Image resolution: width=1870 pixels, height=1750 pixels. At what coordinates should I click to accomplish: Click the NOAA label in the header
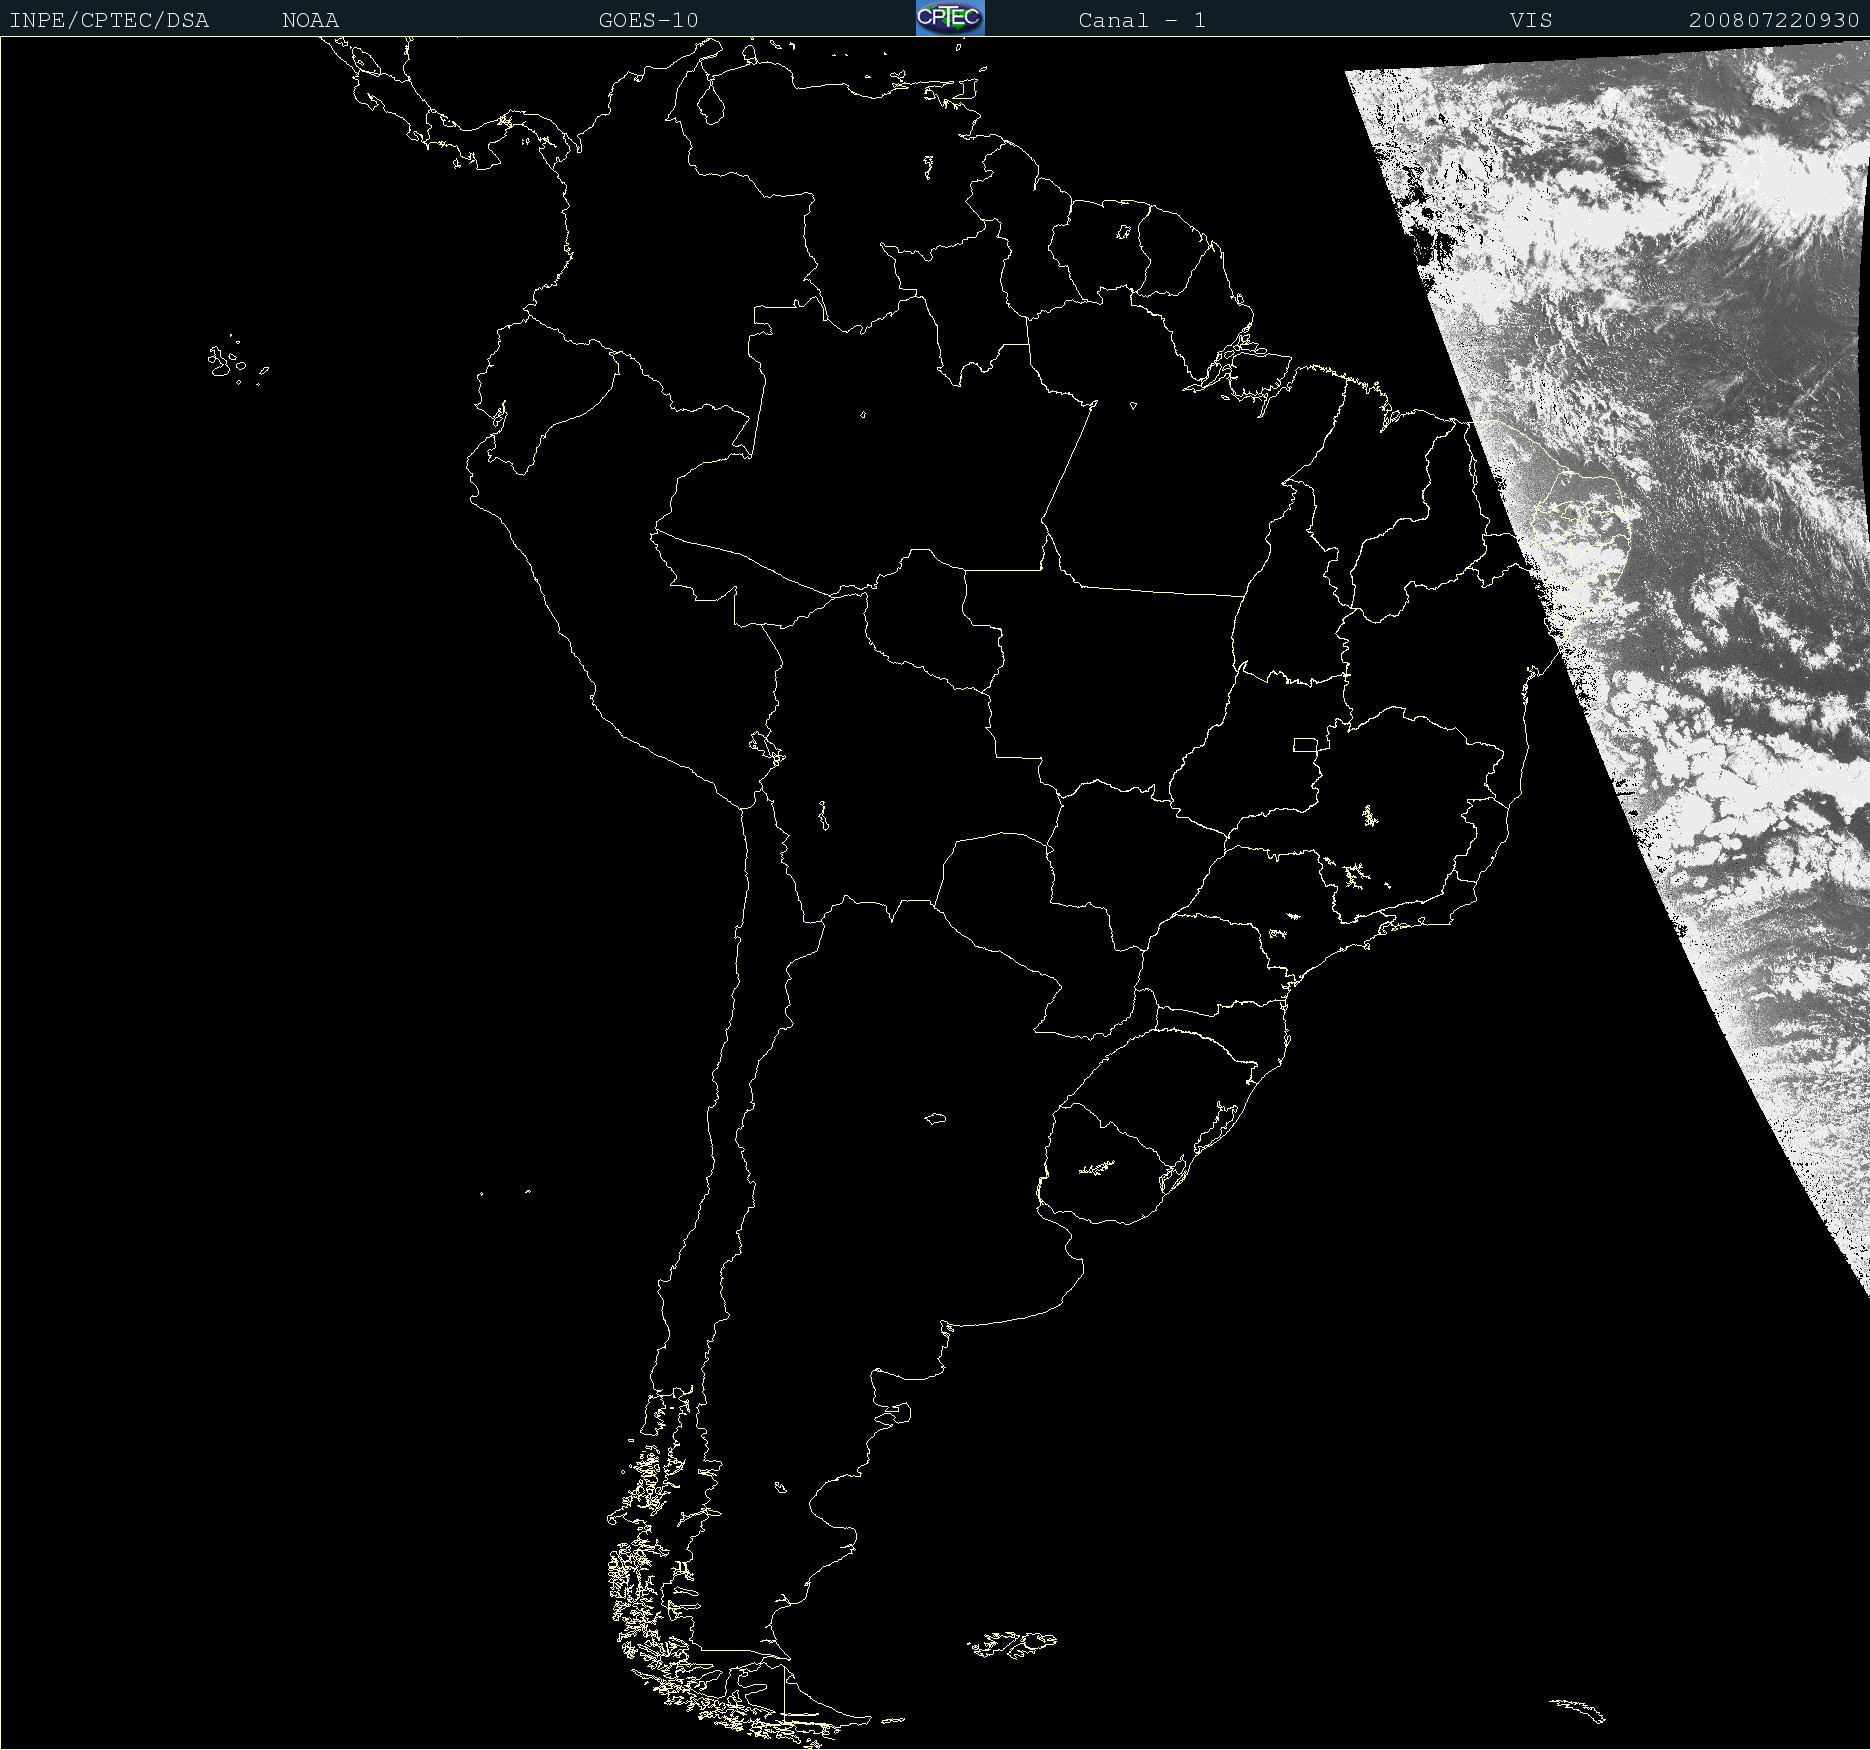pyautogui.click(x=311, y=20)
